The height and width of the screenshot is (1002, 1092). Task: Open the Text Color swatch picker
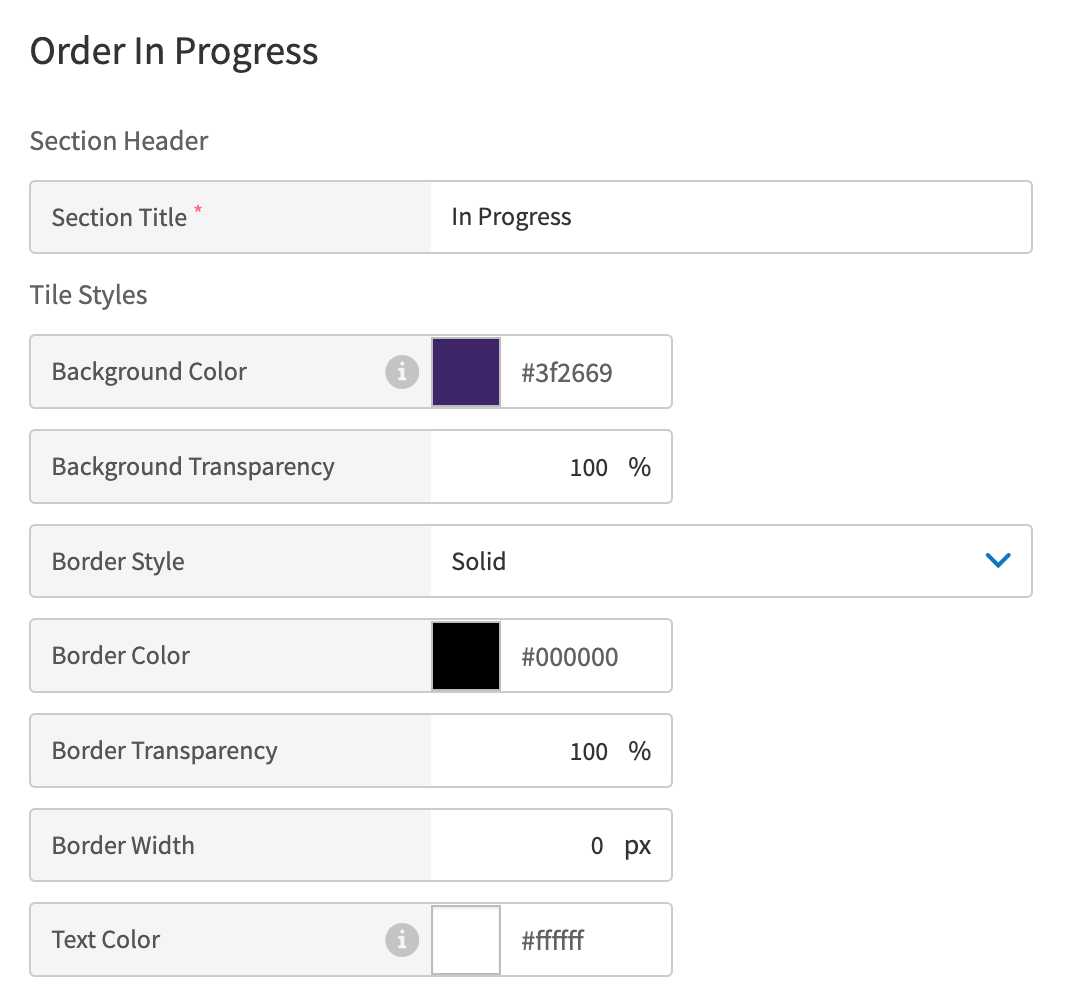465,940
